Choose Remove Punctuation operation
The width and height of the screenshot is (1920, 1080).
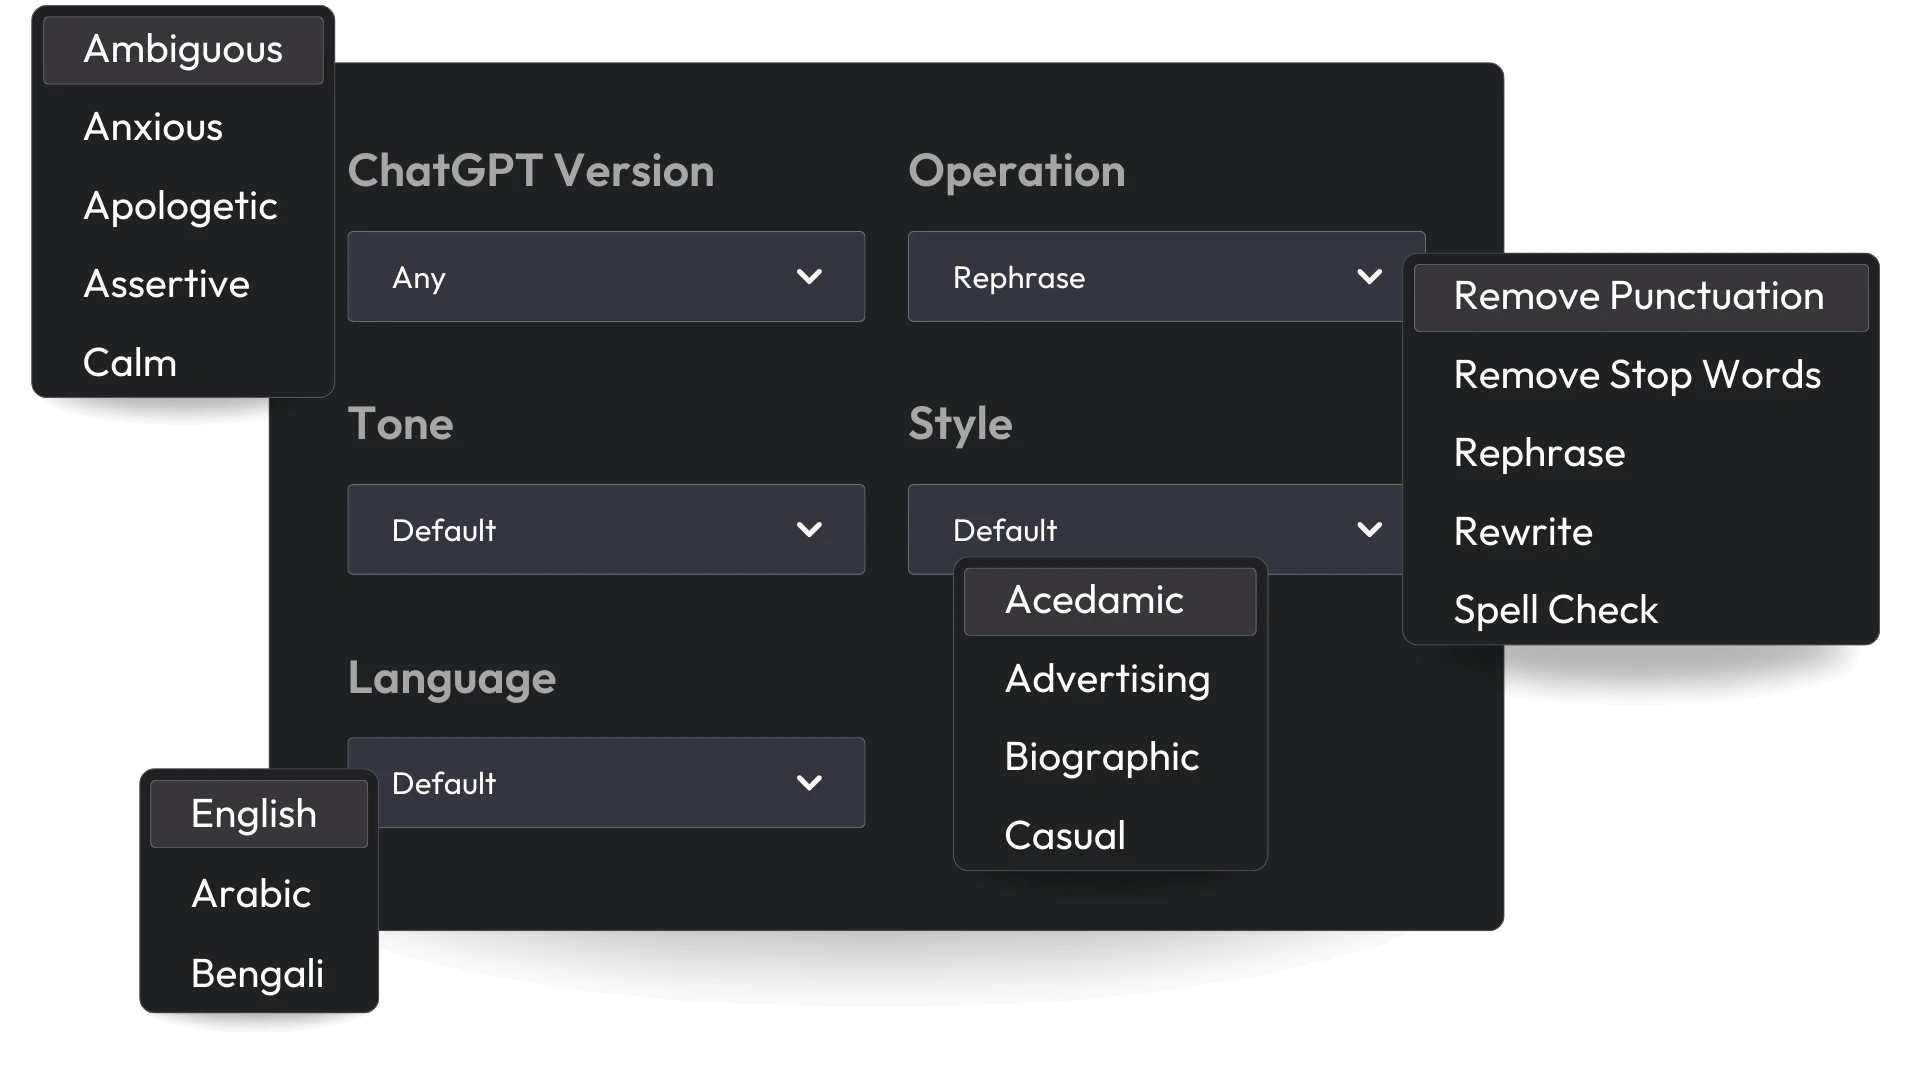1638,296
